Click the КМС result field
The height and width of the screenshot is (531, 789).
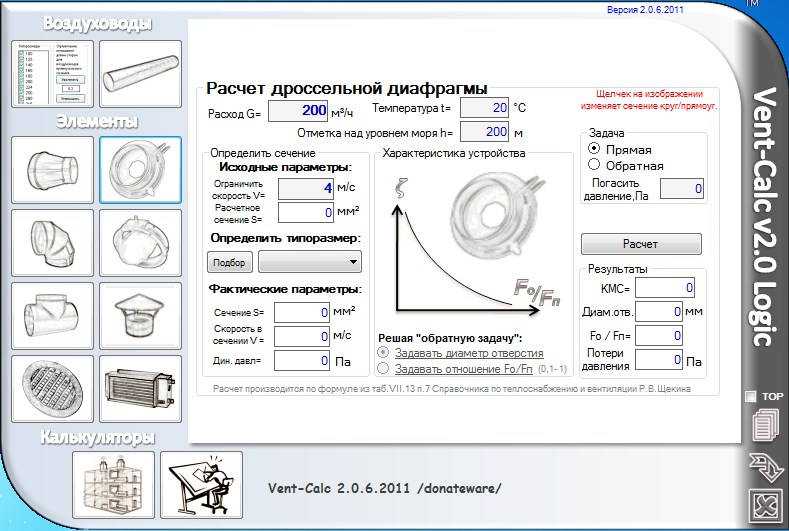[665, 288]
